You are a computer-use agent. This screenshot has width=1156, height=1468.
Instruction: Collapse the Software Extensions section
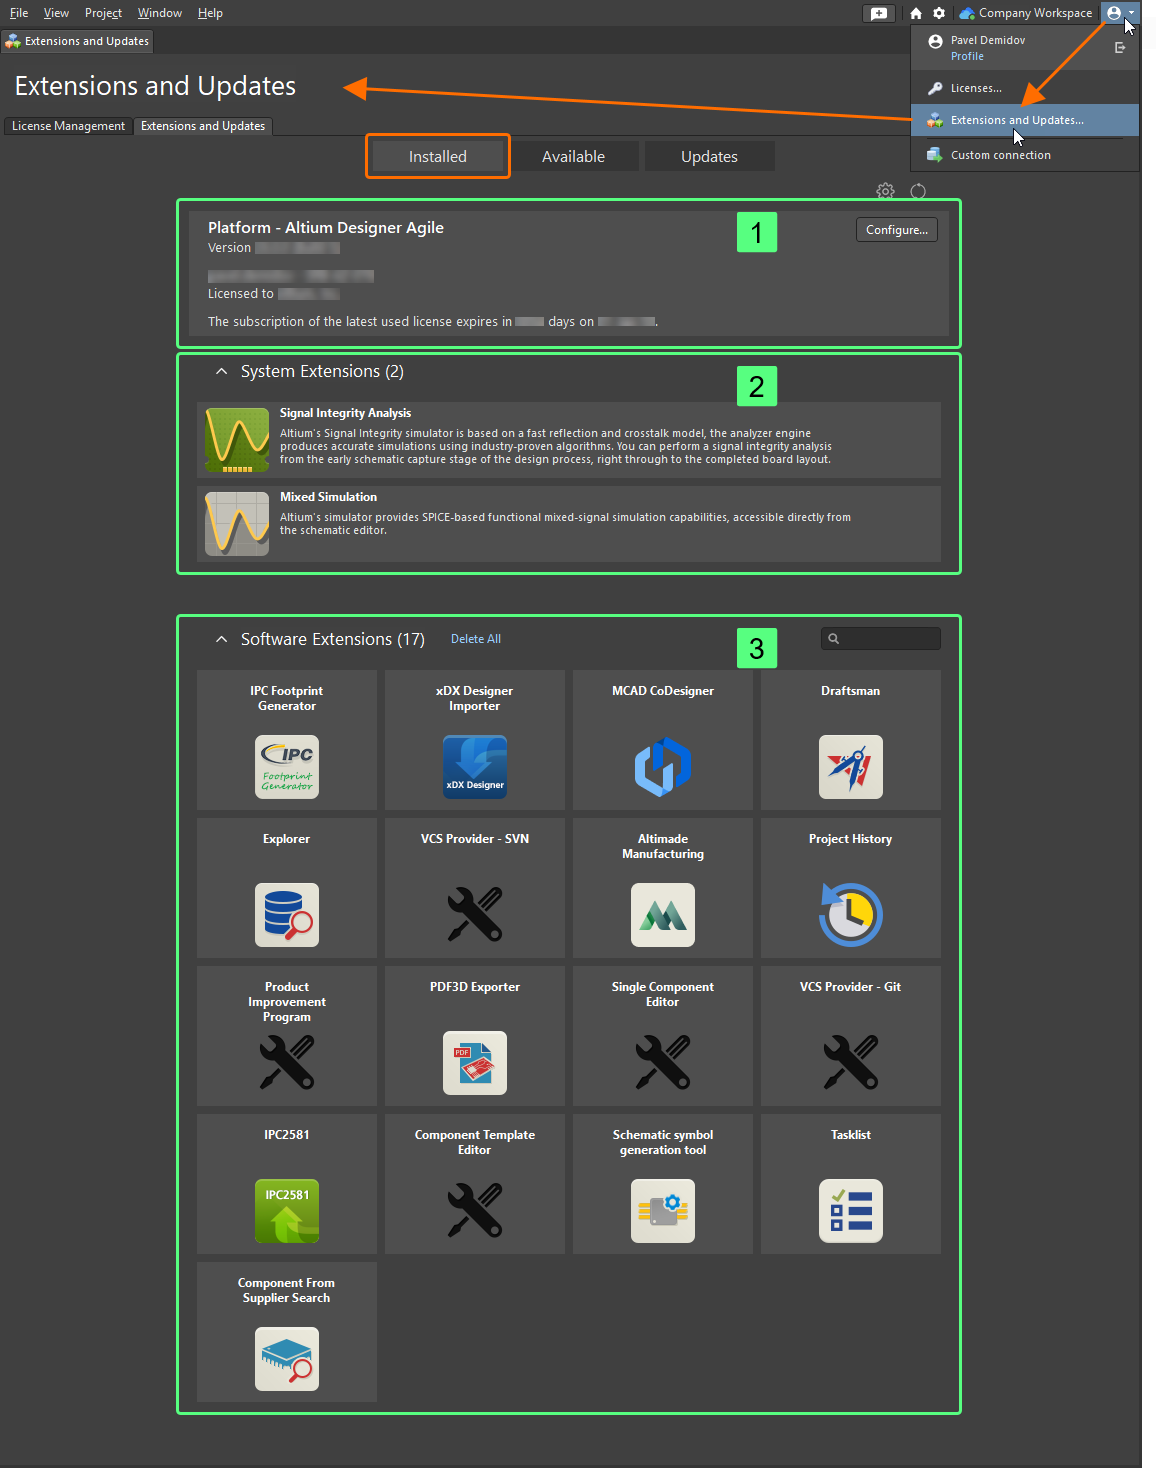[x=221, y=639]
